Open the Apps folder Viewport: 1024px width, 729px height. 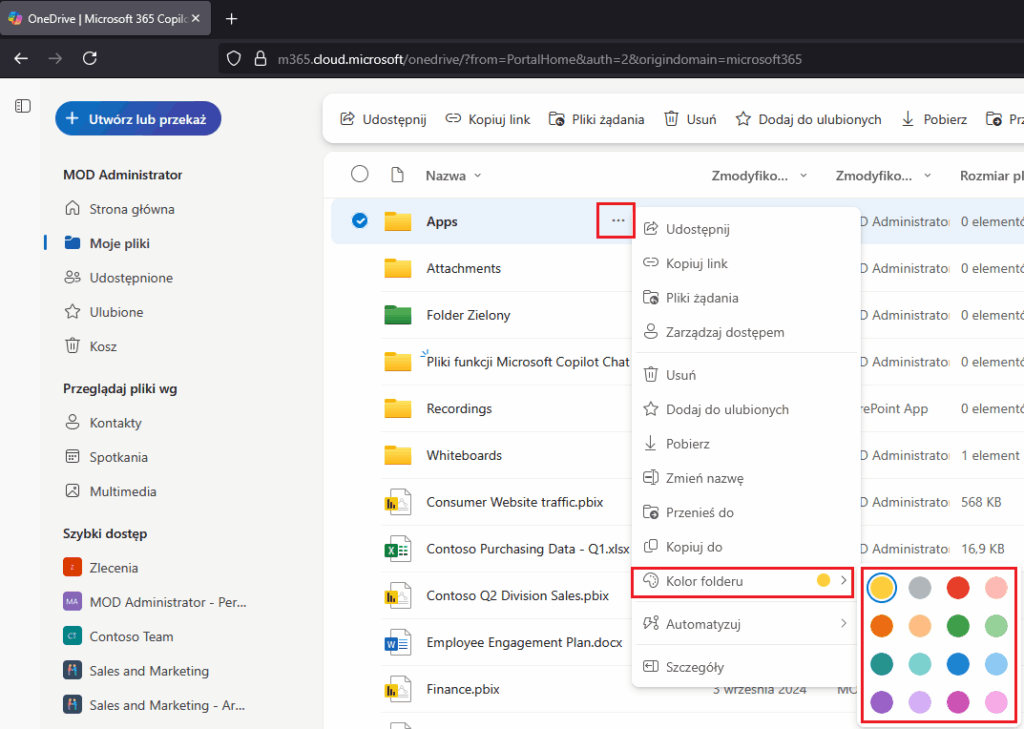tap(442, 221)
